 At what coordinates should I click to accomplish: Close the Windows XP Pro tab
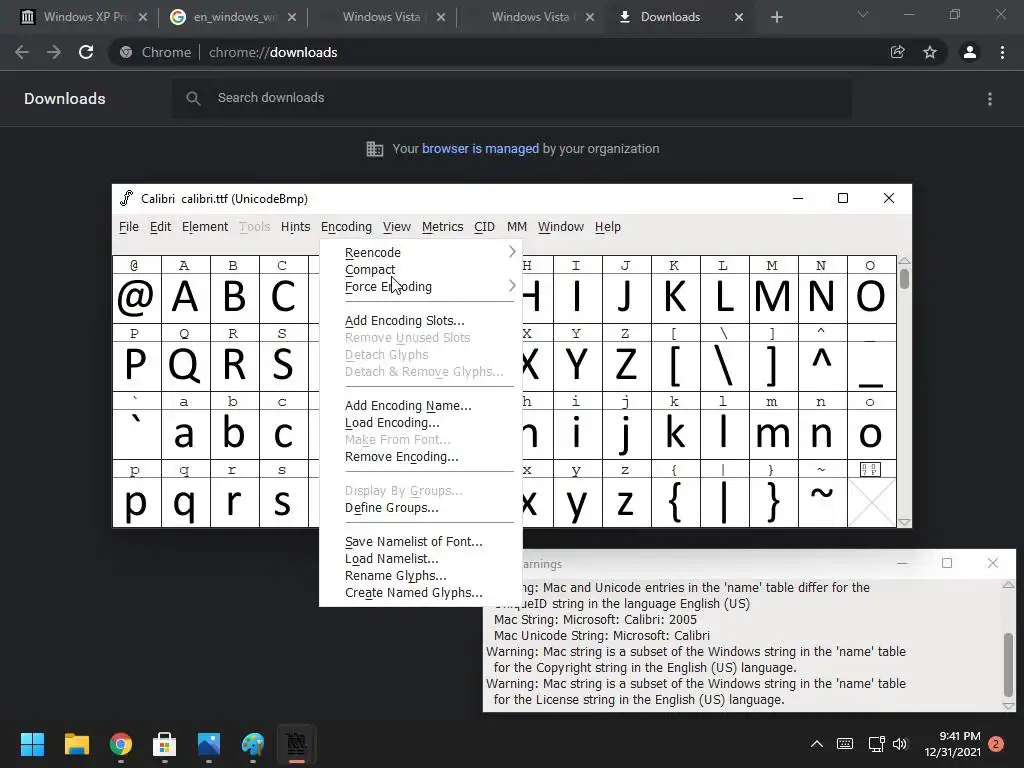(x=143, y=17)
